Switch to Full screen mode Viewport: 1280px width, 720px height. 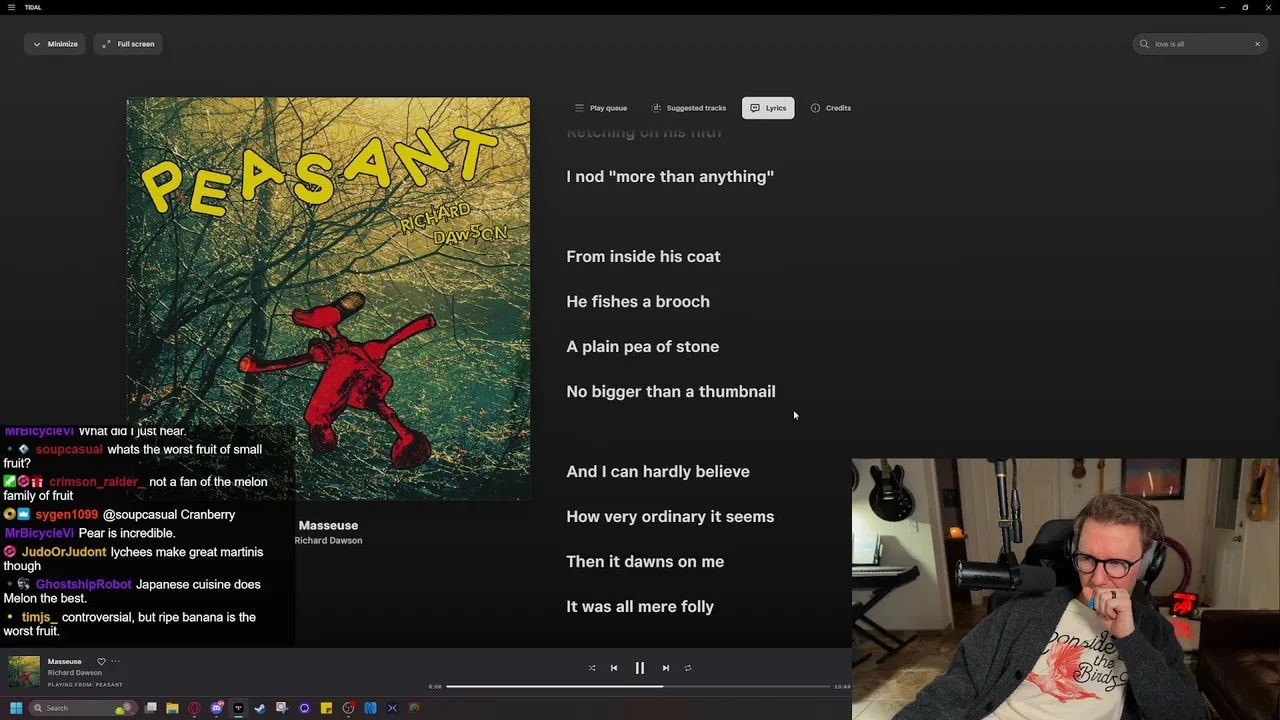(x=128, y=44)
